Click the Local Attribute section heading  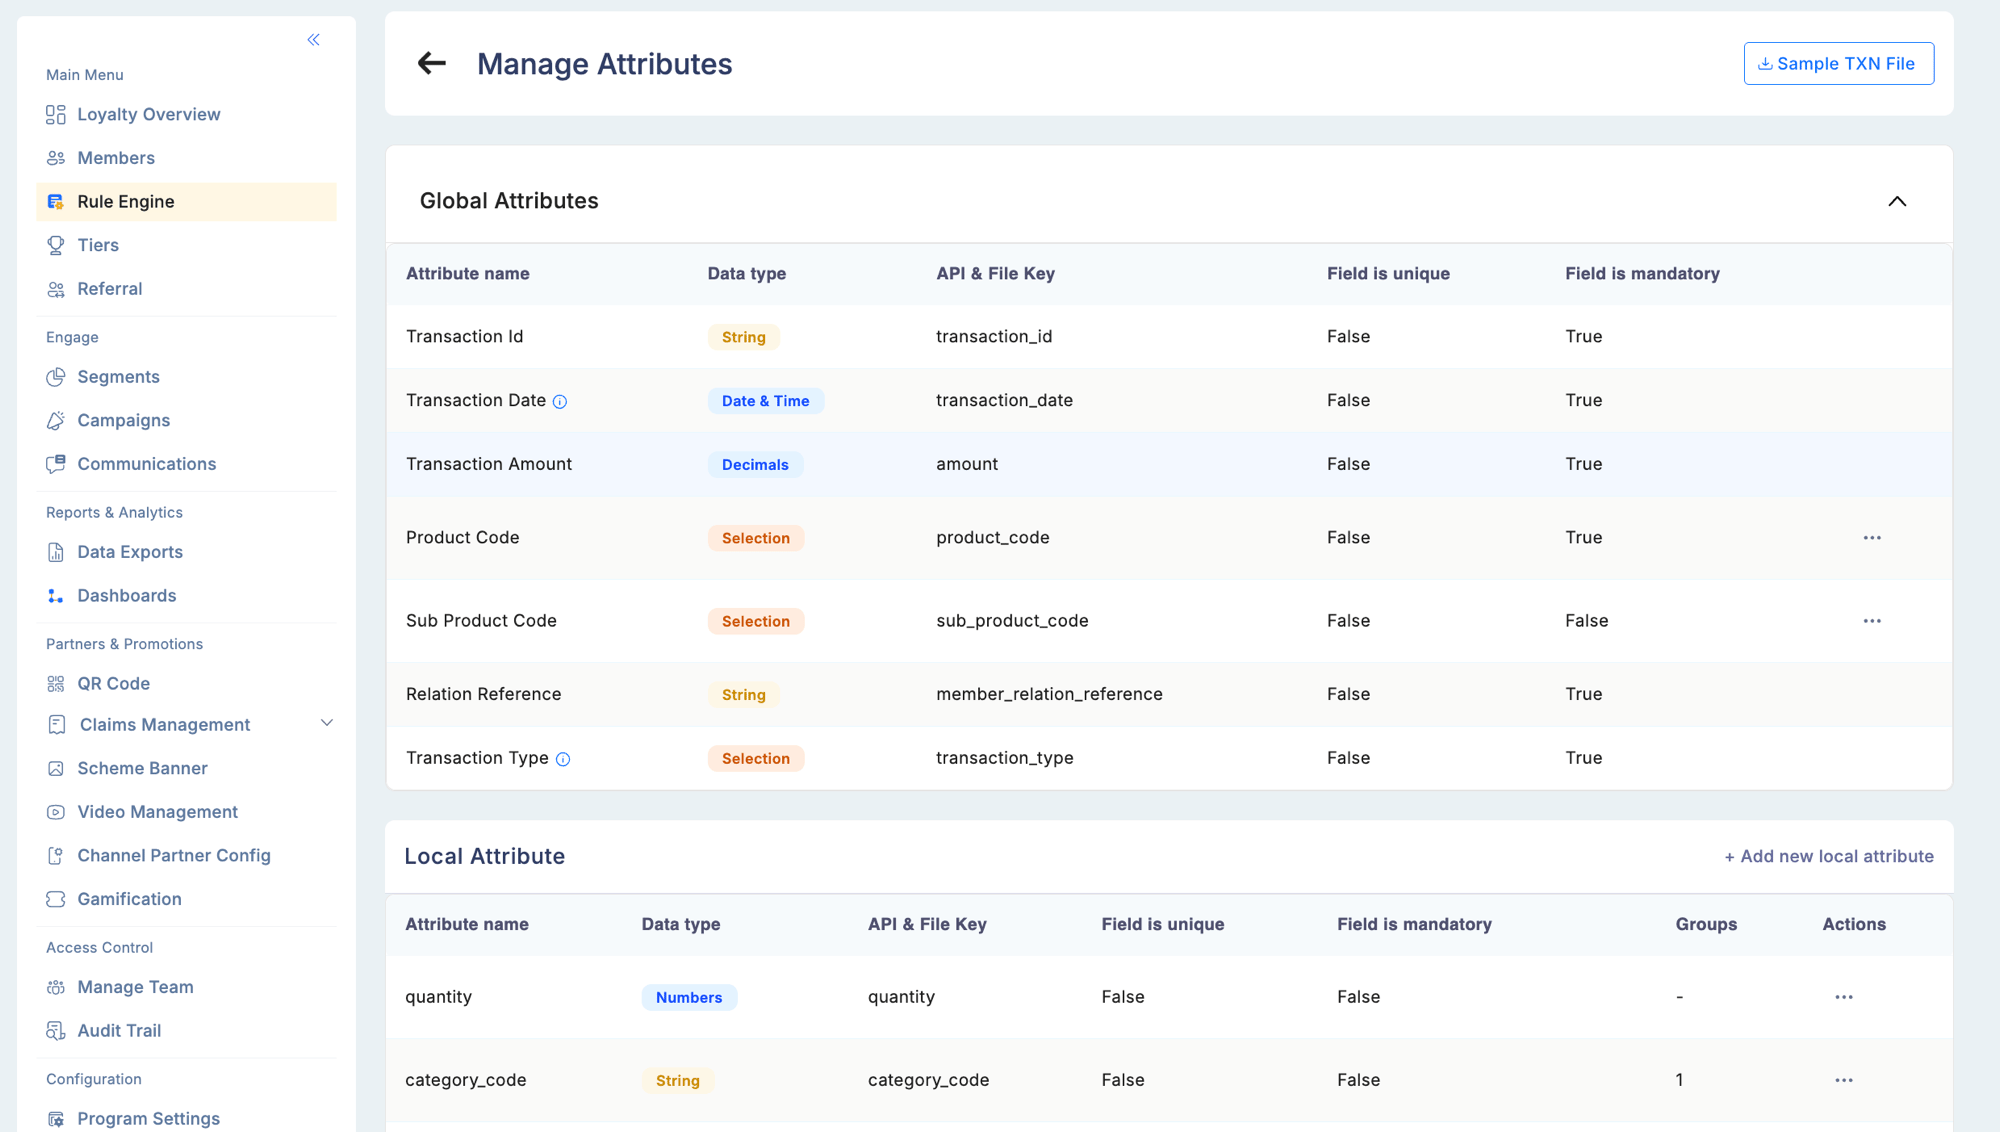coord(485,856)
